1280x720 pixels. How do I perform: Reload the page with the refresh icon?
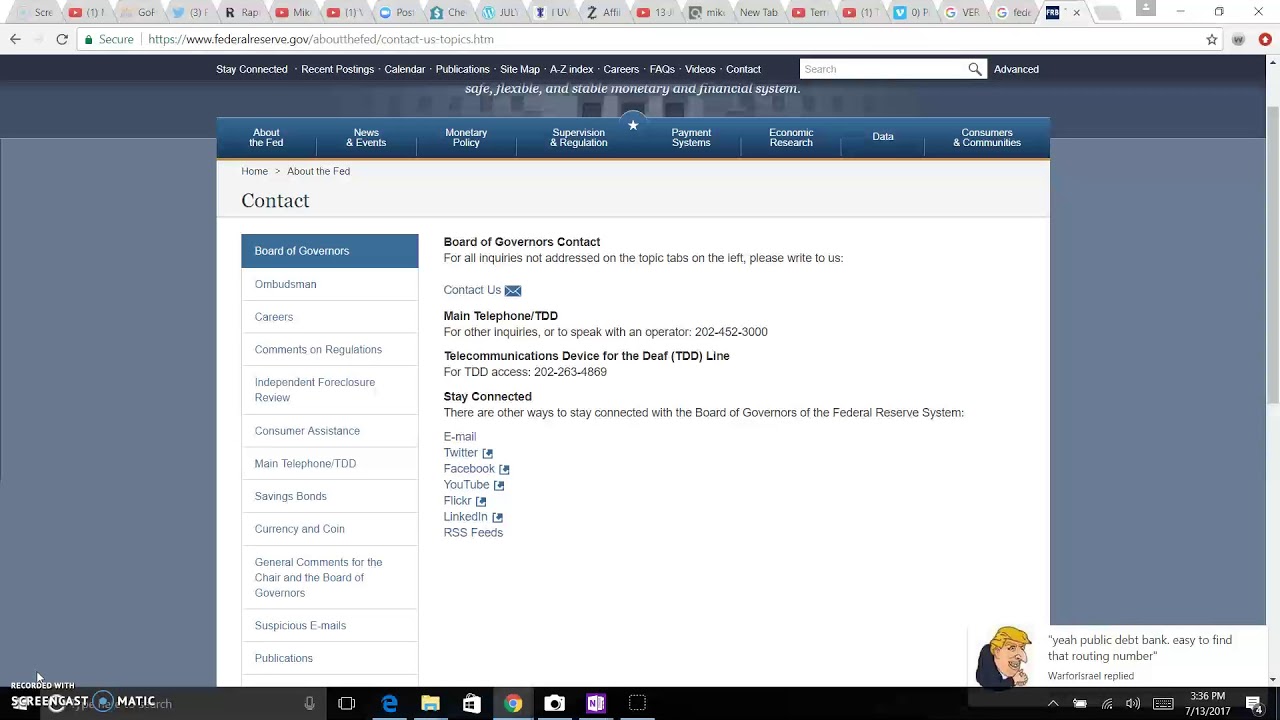pyautogui.click(x=62, y=39)
